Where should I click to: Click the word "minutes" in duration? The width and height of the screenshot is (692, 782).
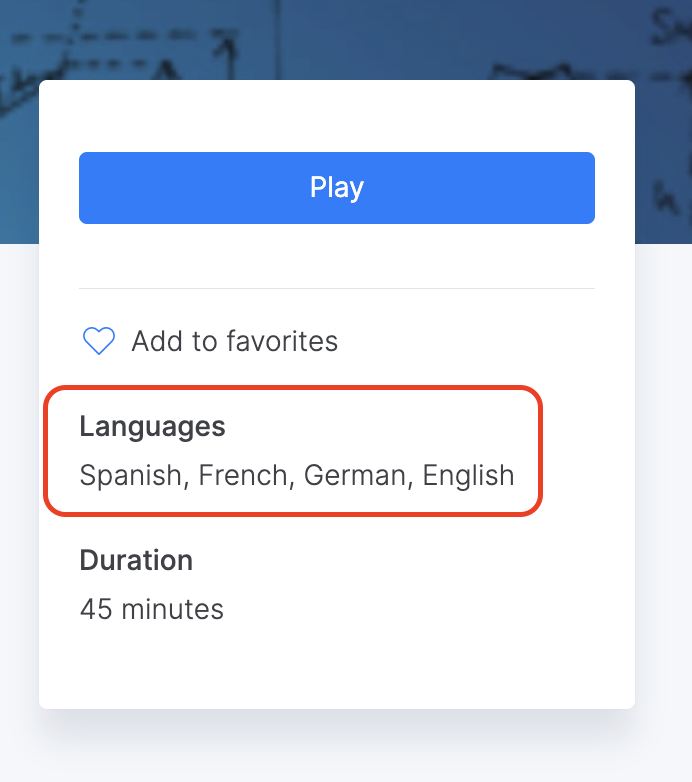click(x=173, y=609)
